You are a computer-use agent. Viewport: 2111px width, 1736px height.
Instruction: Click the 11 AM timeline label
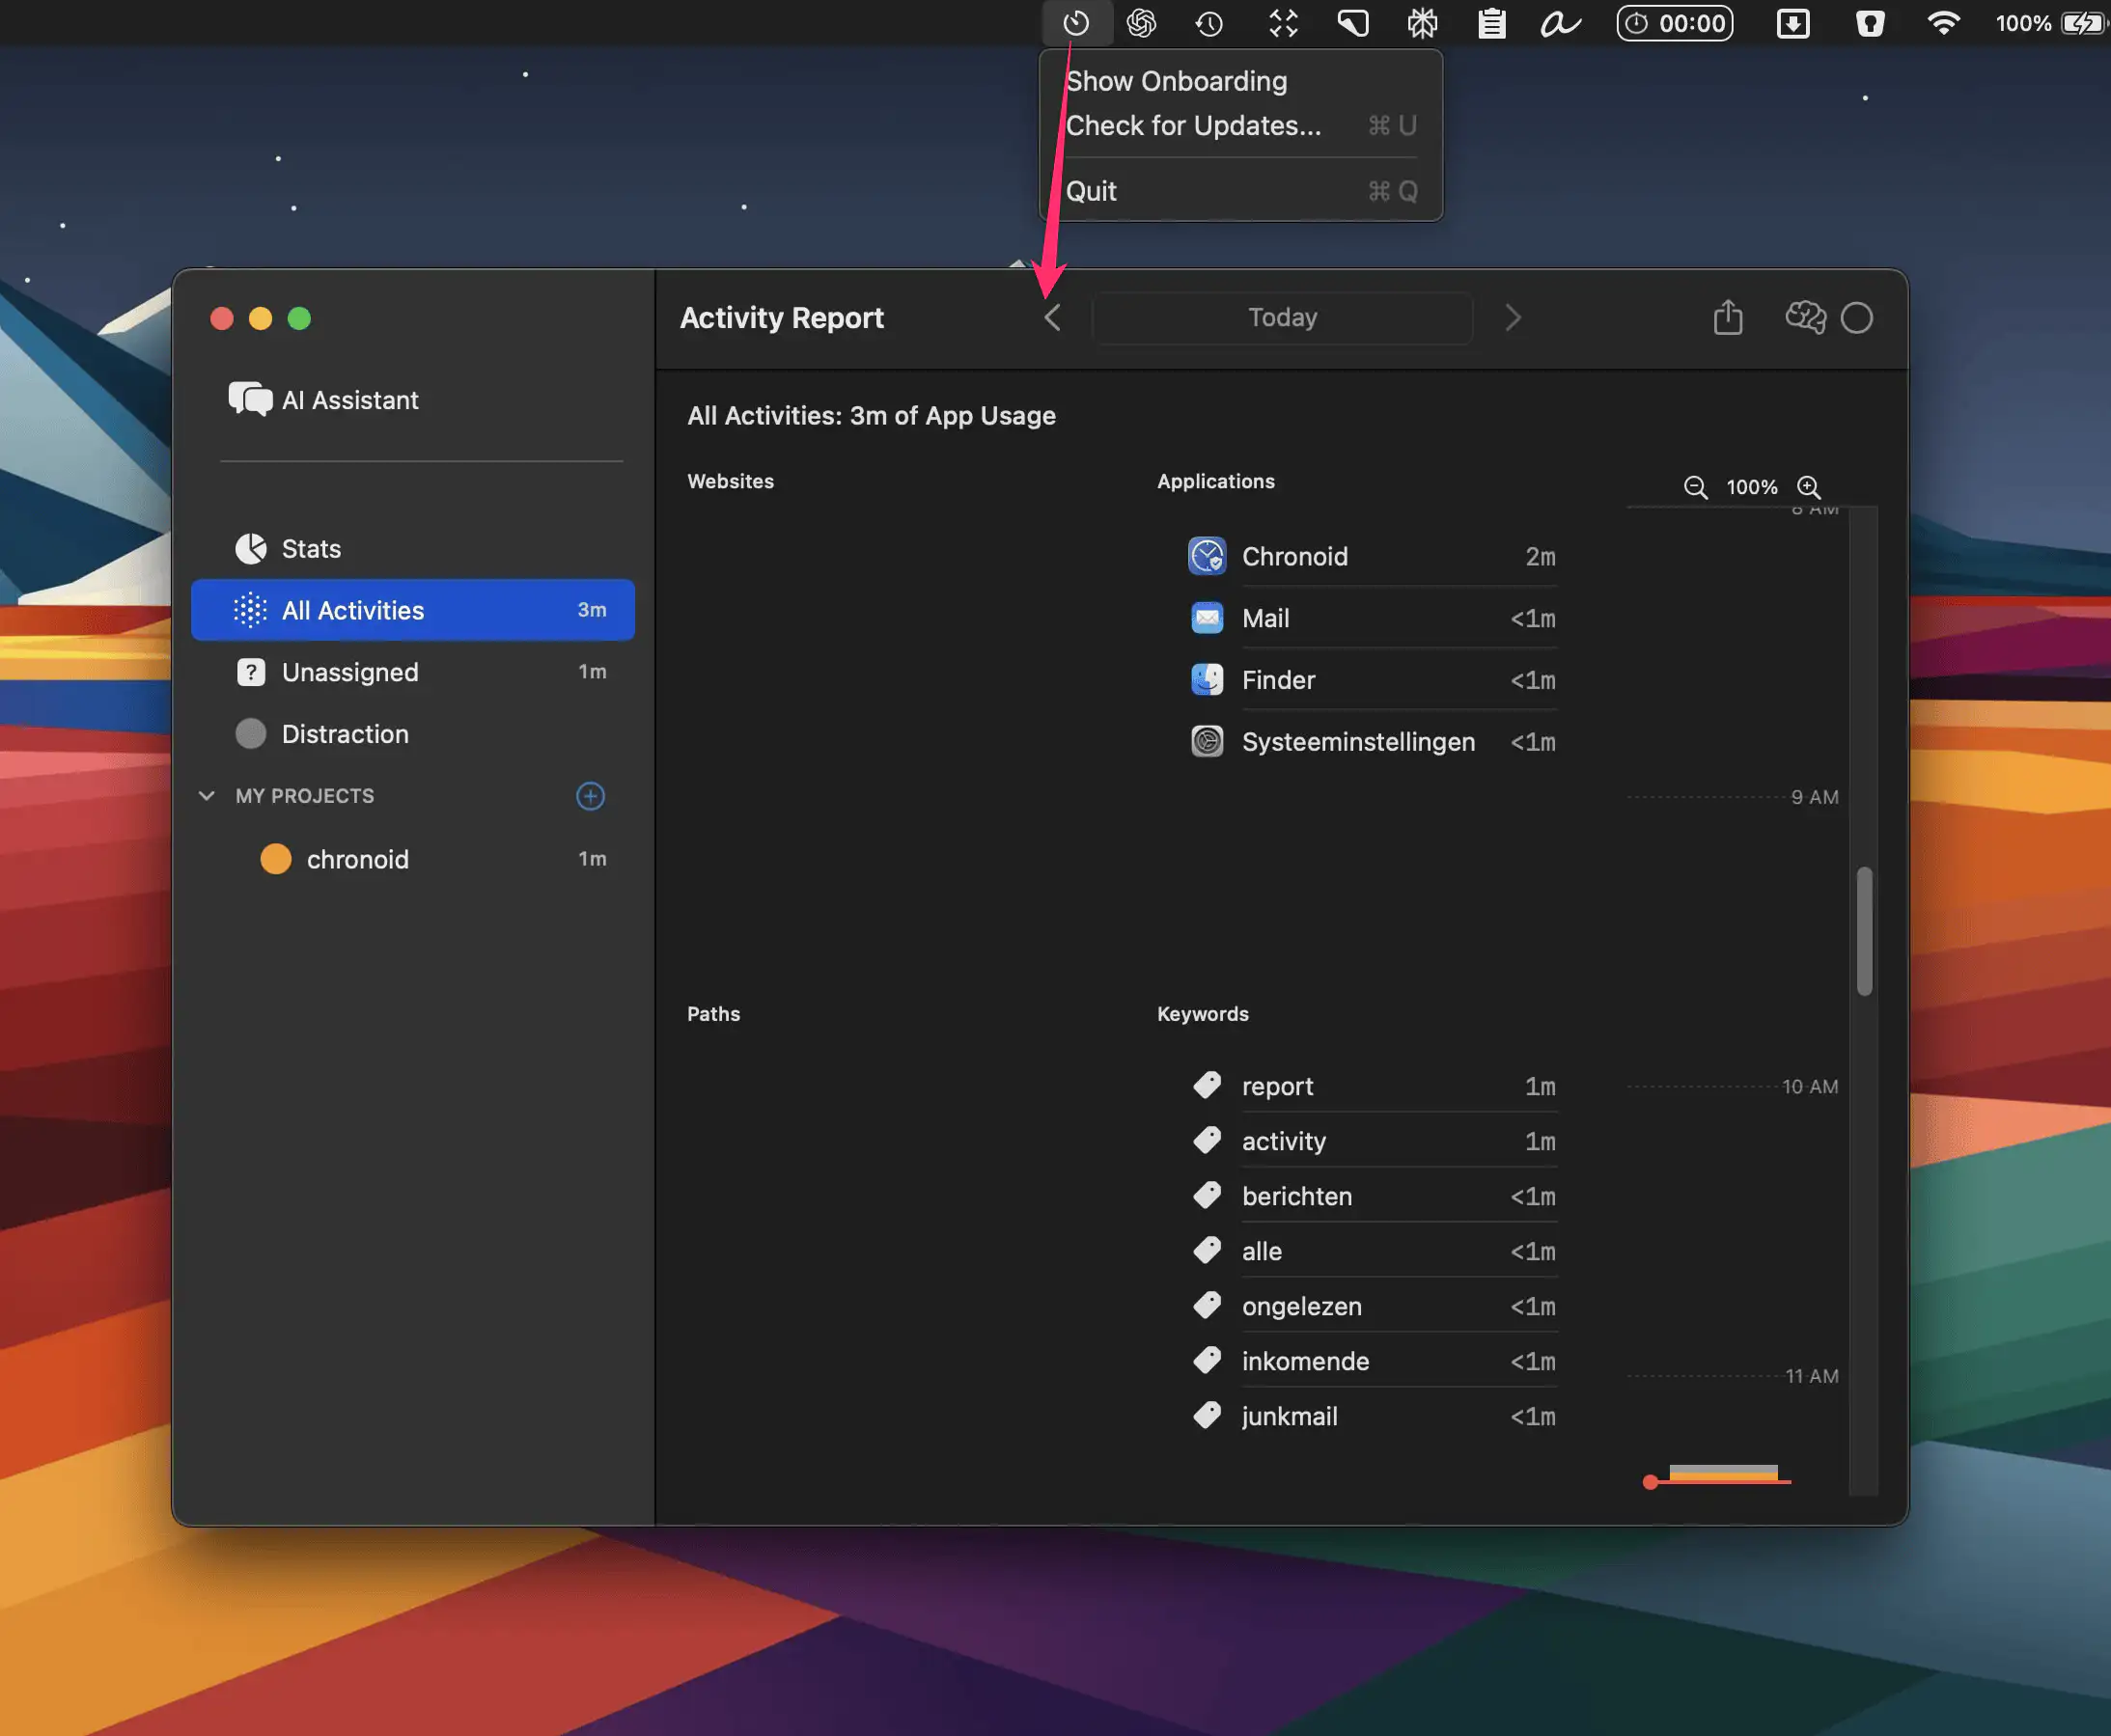point(1811,1376)
